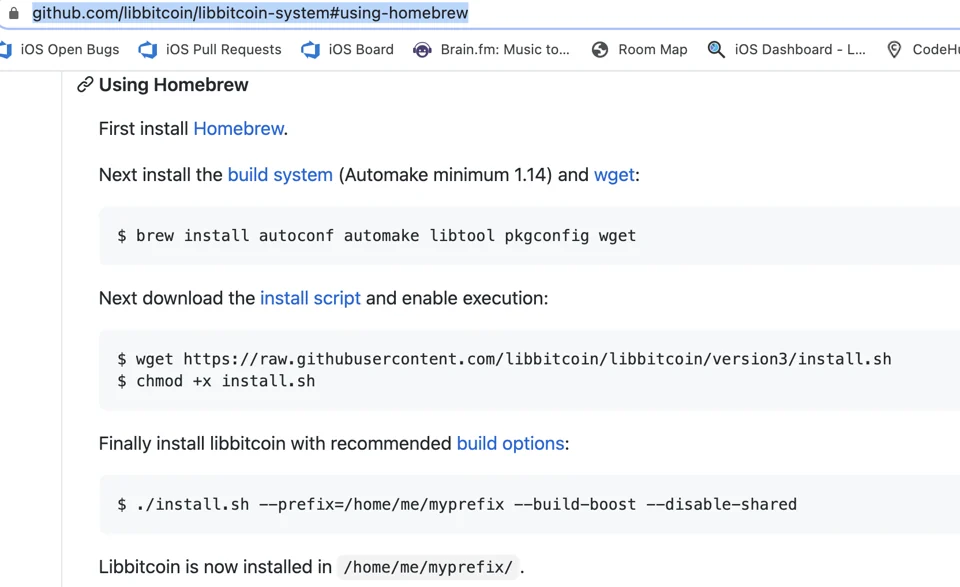Click the wget raw.githubusercontent.com command line
960x587 pixels.
504,359
